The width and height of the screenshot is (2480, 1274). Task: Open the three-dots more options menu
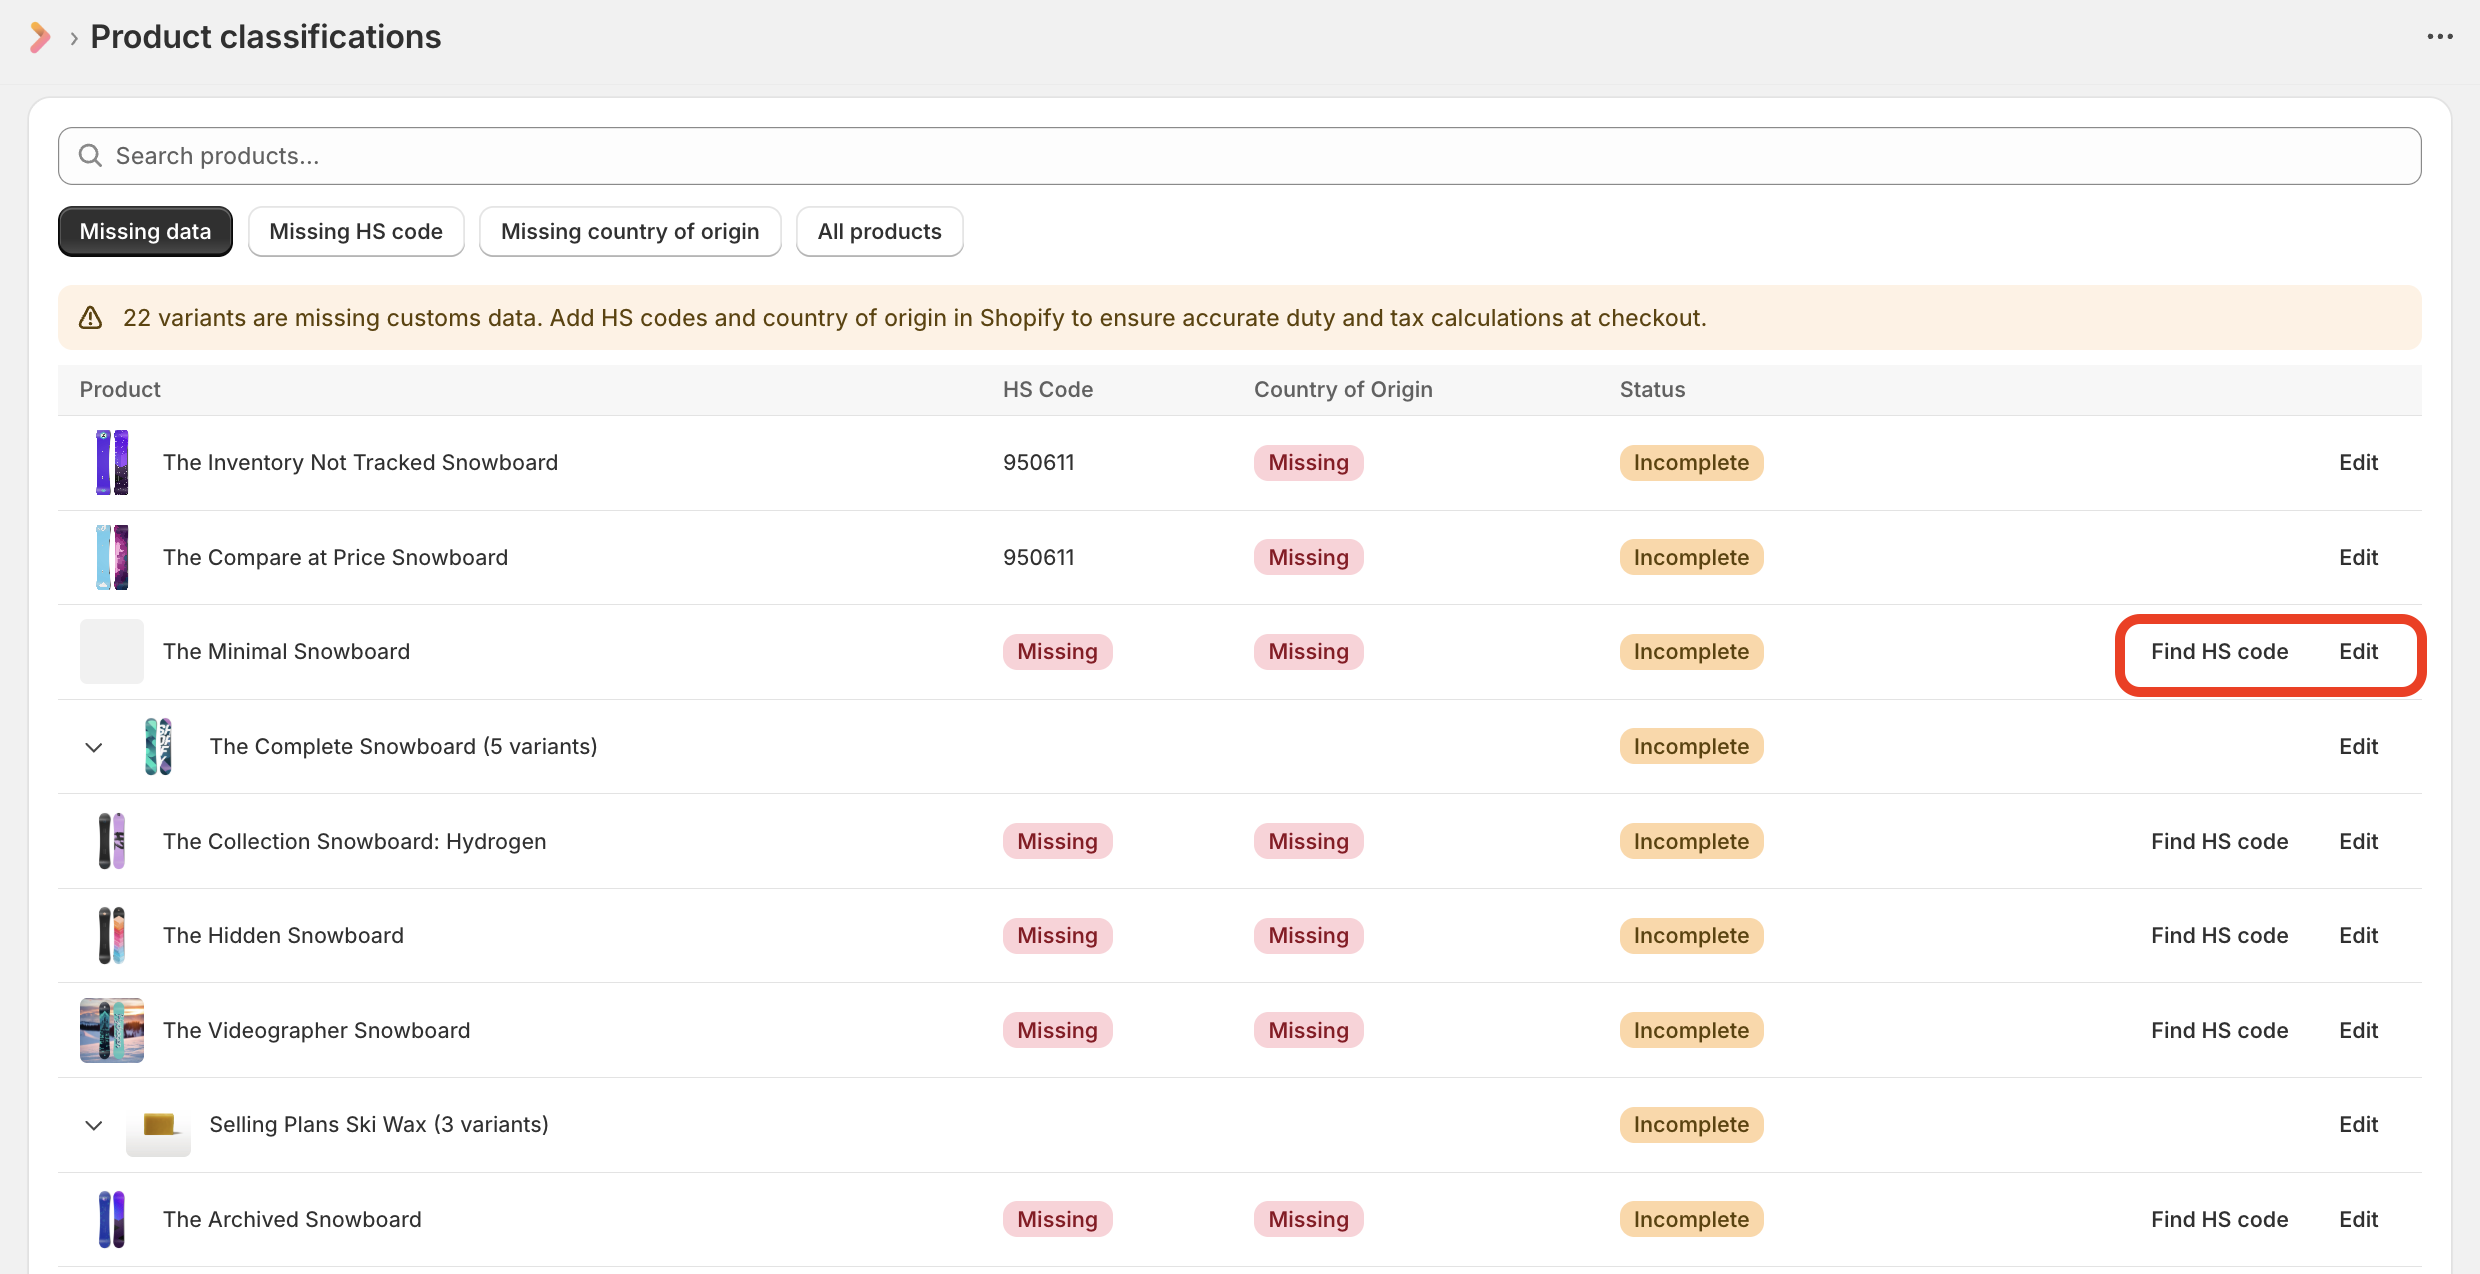click(x=2440, y=37)
